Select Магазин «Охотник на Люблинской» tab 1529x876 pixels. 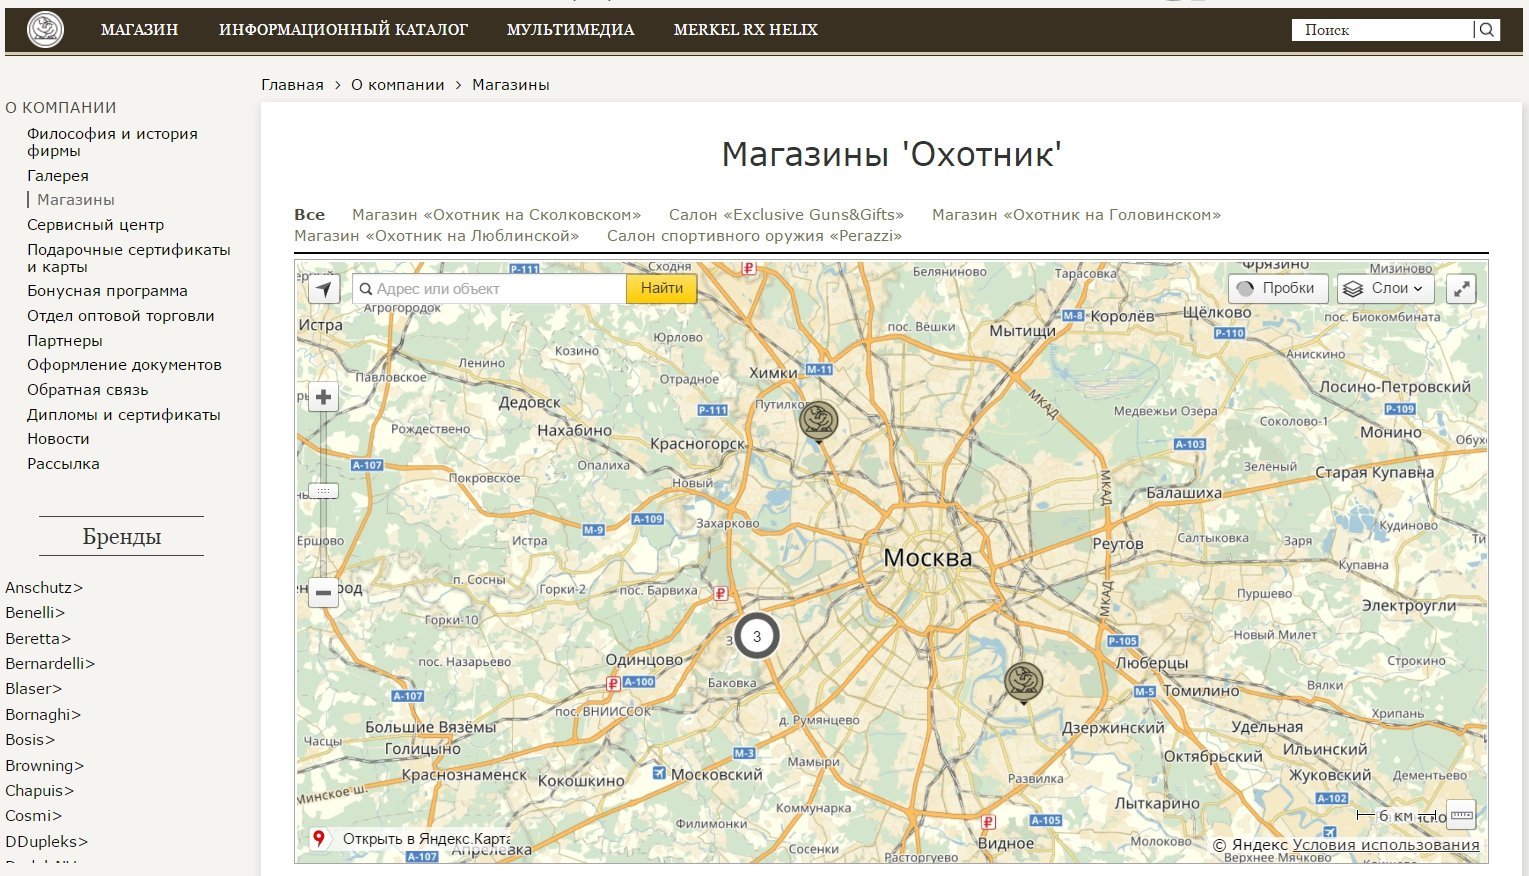436,235
